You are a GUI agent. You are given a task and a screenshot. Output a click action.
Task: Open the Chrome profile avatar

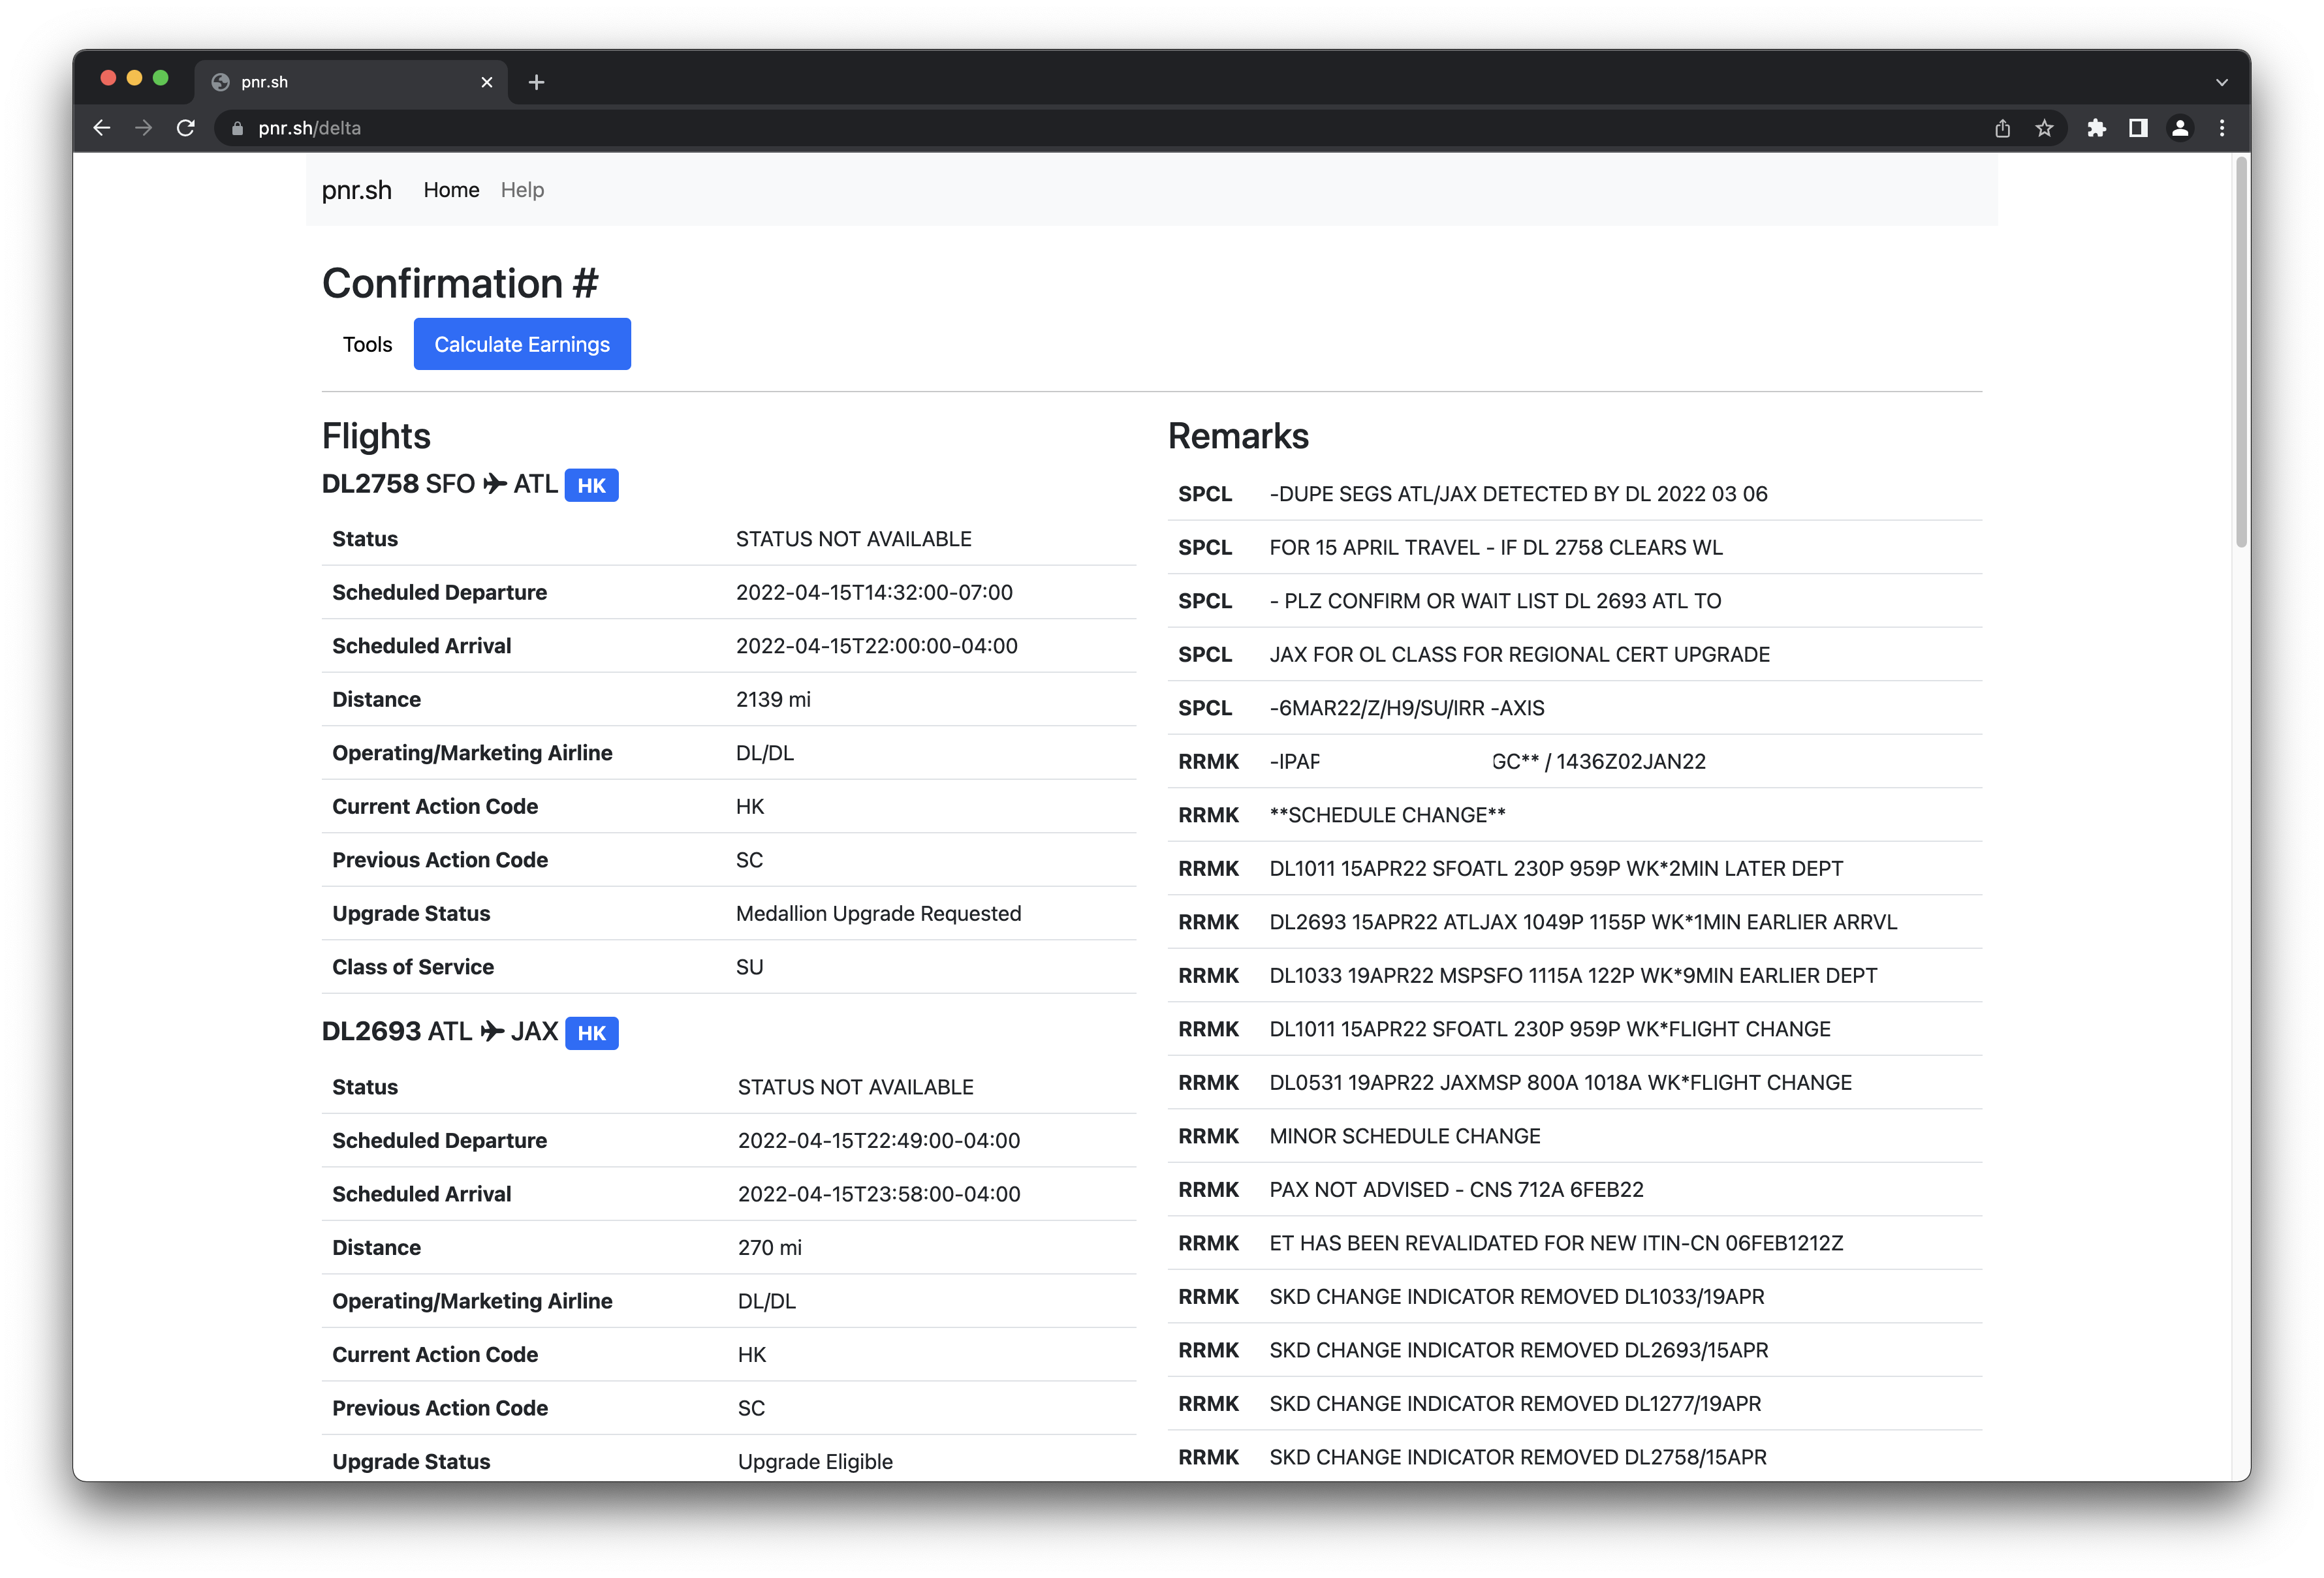tap(2180, 128)
